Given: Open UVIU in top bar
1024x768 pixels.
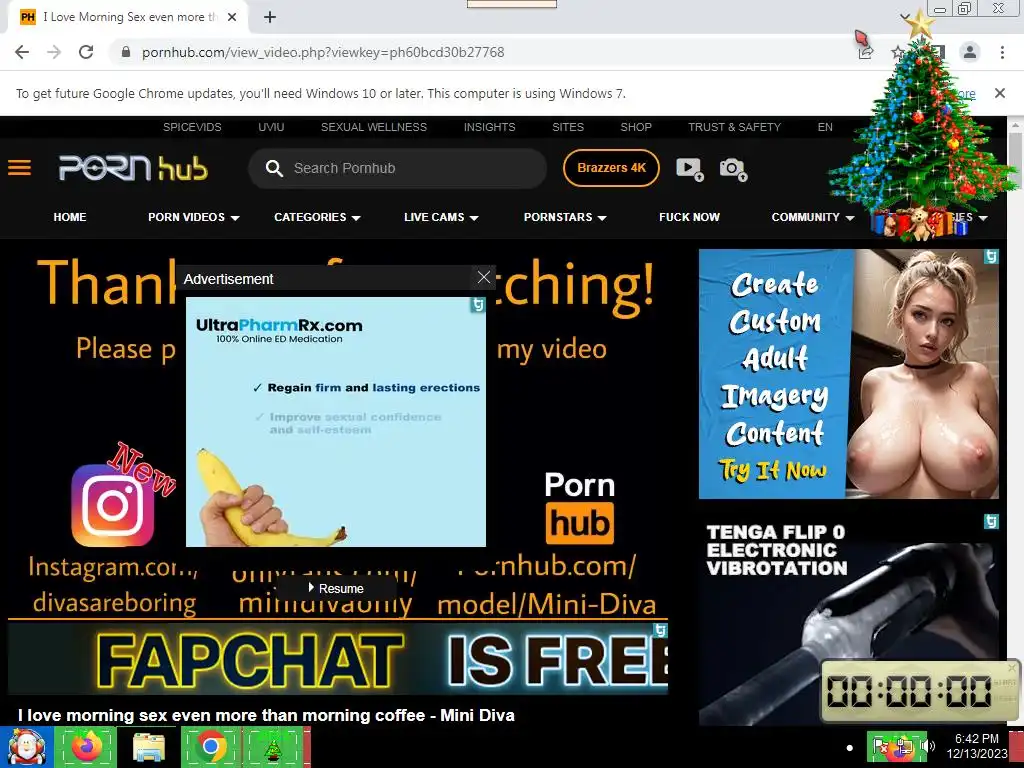Looking at the screenshot, I should coord(271,127).
